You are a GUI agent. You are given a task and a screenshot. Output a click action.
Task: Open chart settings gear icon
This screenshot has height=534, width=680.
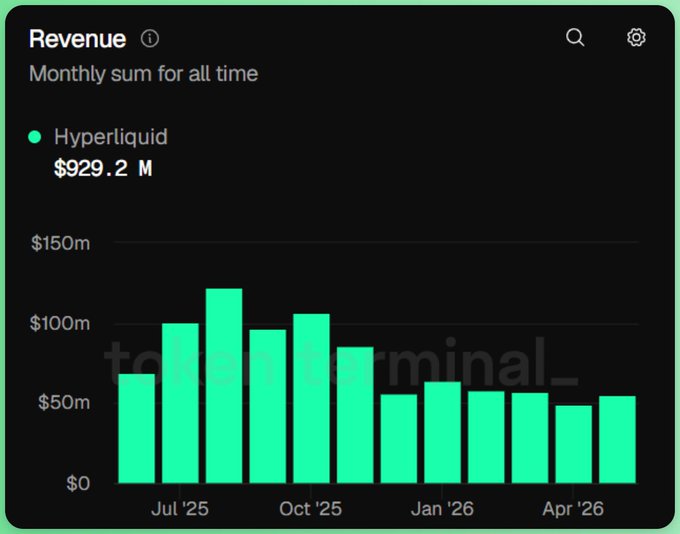(x=636, y=37)
